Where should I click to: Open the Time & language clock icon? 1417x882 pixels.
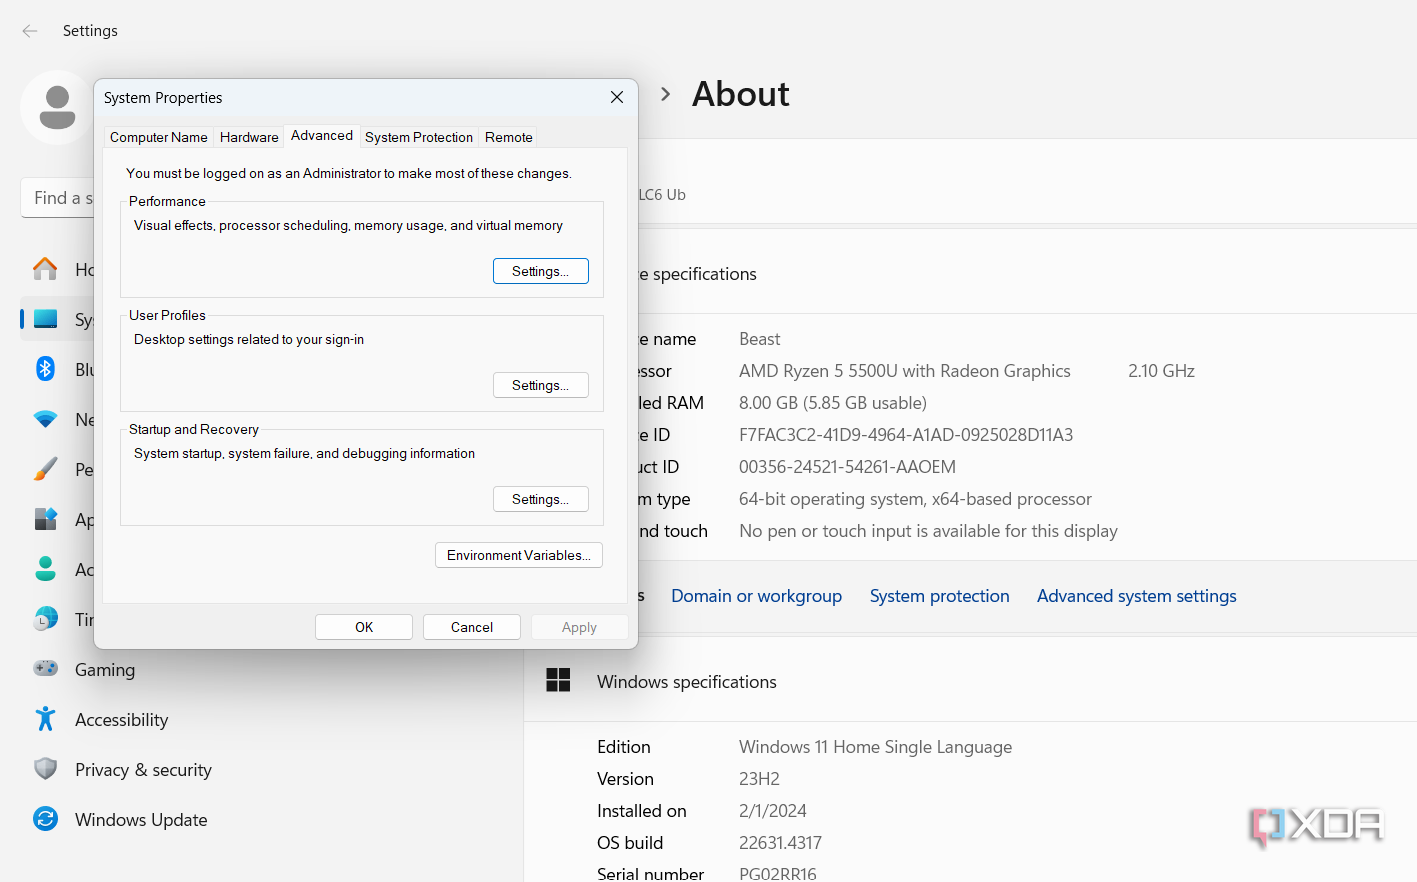45,619
